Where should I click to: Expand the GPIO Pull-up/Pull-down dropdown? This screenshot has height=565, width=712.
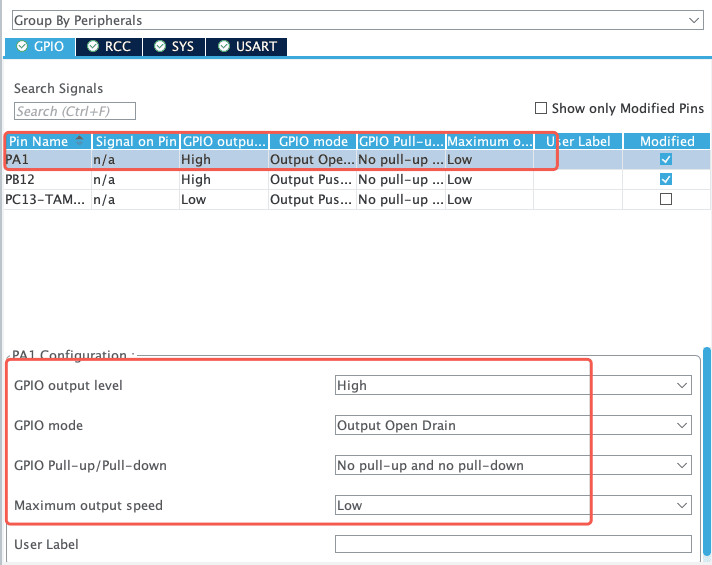(x=513, y=465)
